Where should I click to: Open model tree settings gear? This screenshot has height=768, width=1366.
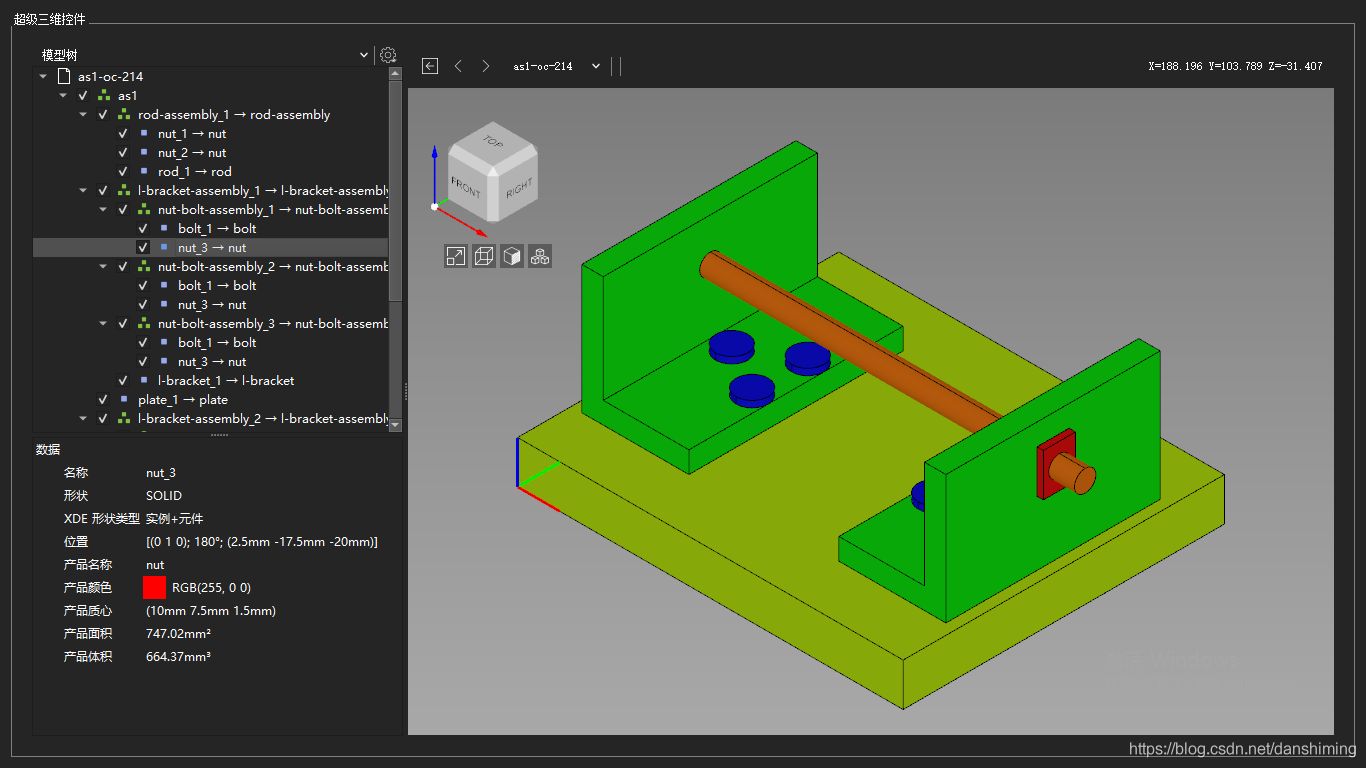(x=388, y=55)
